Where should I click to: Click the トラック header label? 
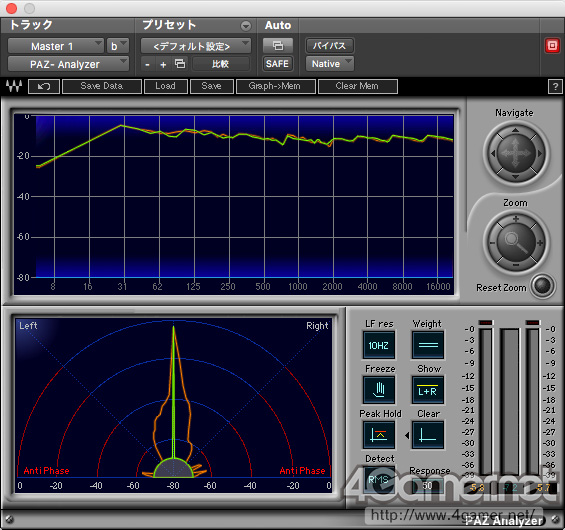31,25
